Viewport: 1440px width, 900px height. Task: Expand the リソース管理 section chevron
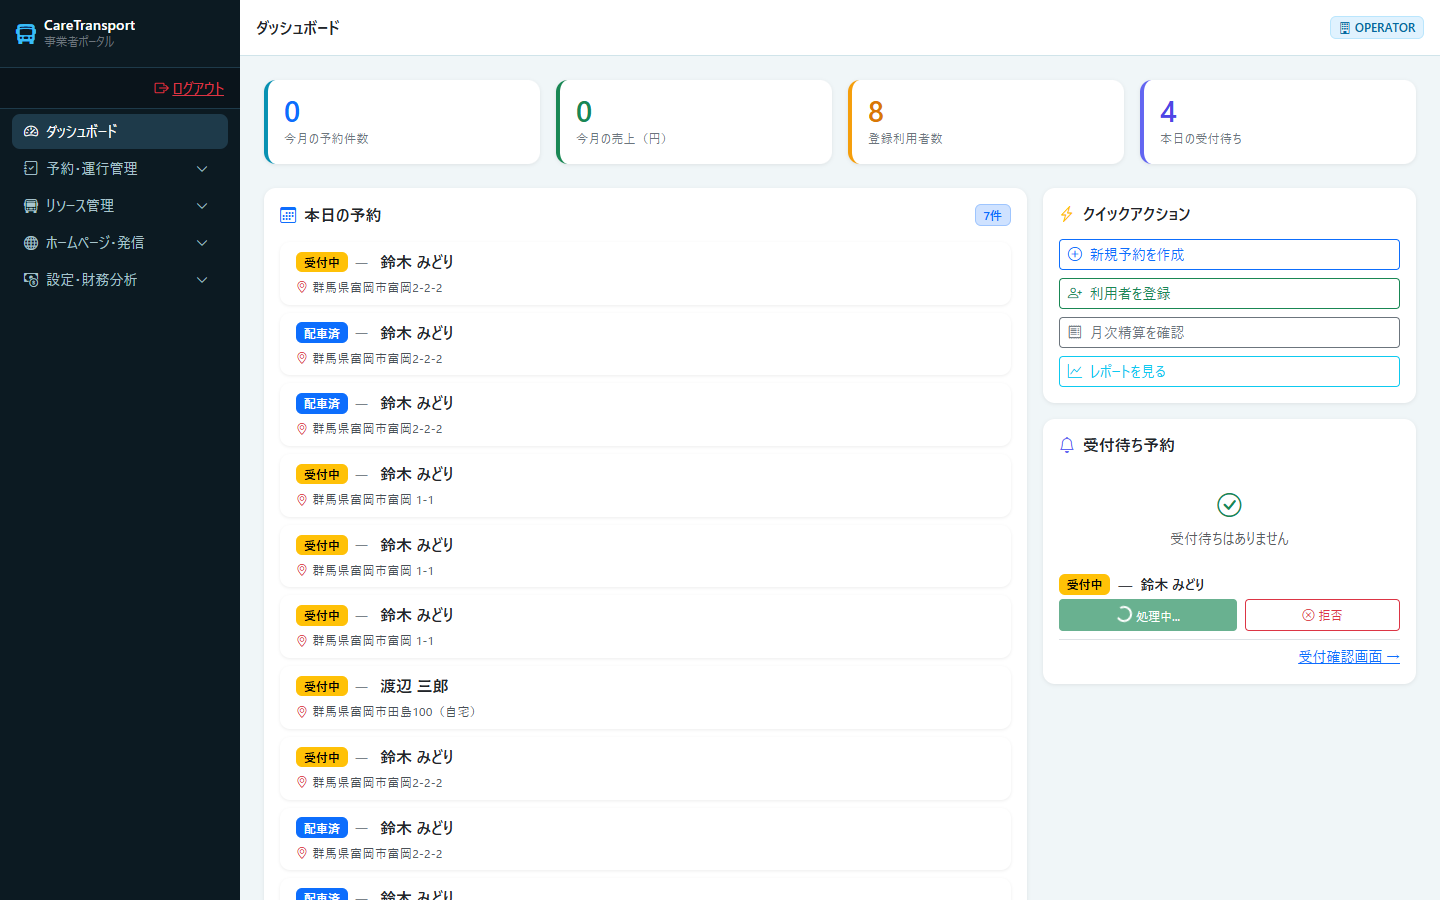tap(202, 206)
